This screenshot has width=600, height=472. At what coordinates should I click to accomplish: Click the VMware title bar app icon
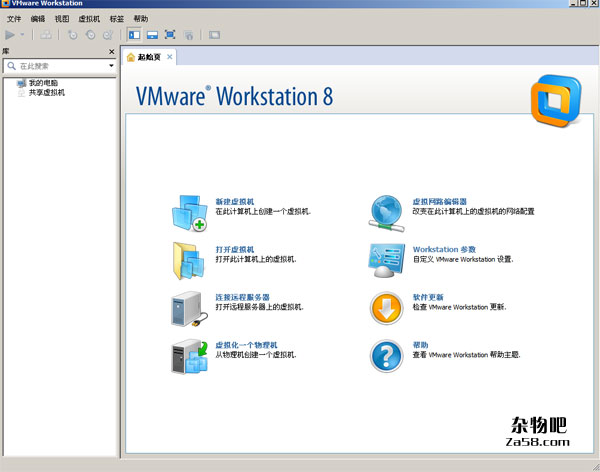[x=5, y=3]
